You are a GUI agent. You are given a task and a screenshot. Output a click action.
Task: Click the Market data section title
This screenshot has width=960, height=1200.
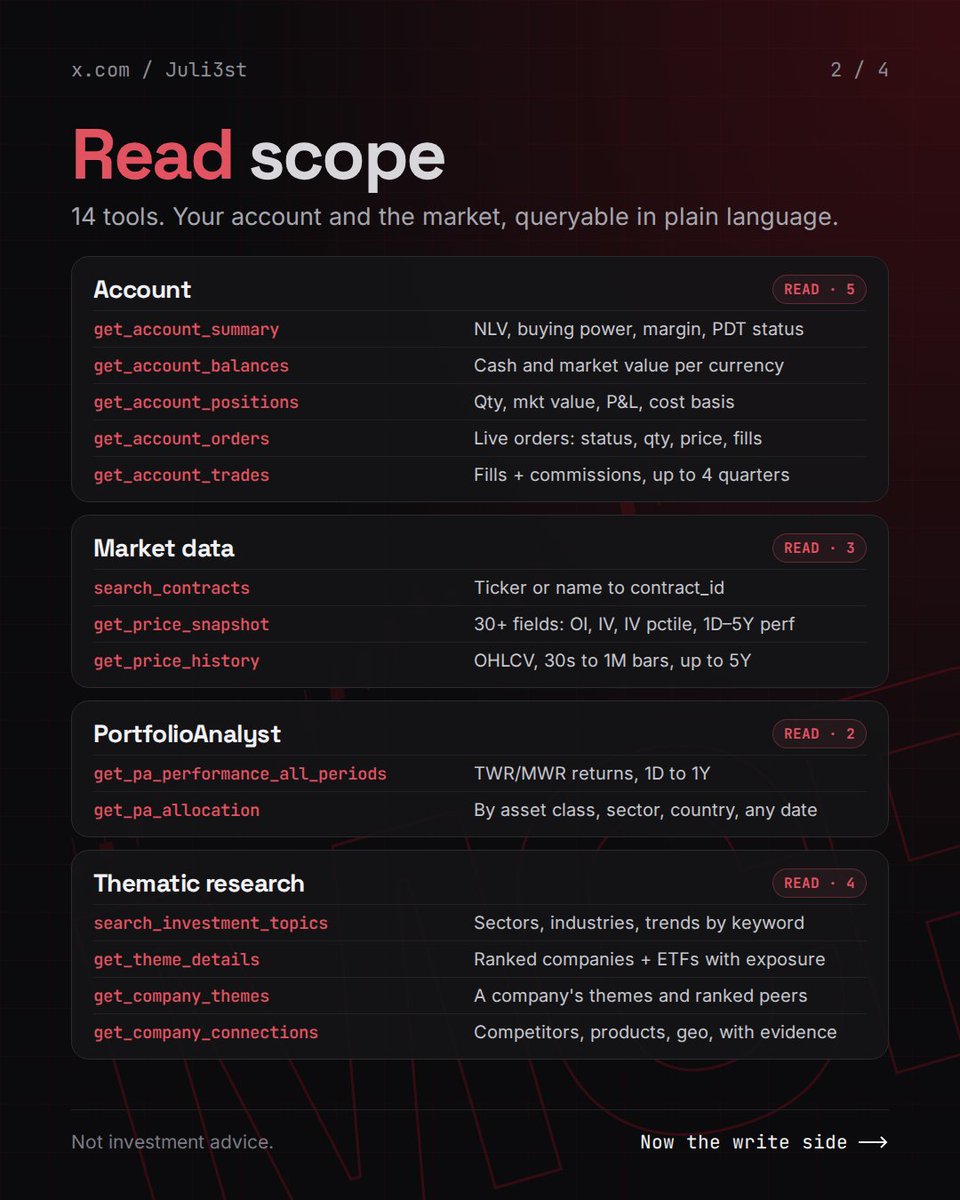pyautogui.click(x=164, y=548)
